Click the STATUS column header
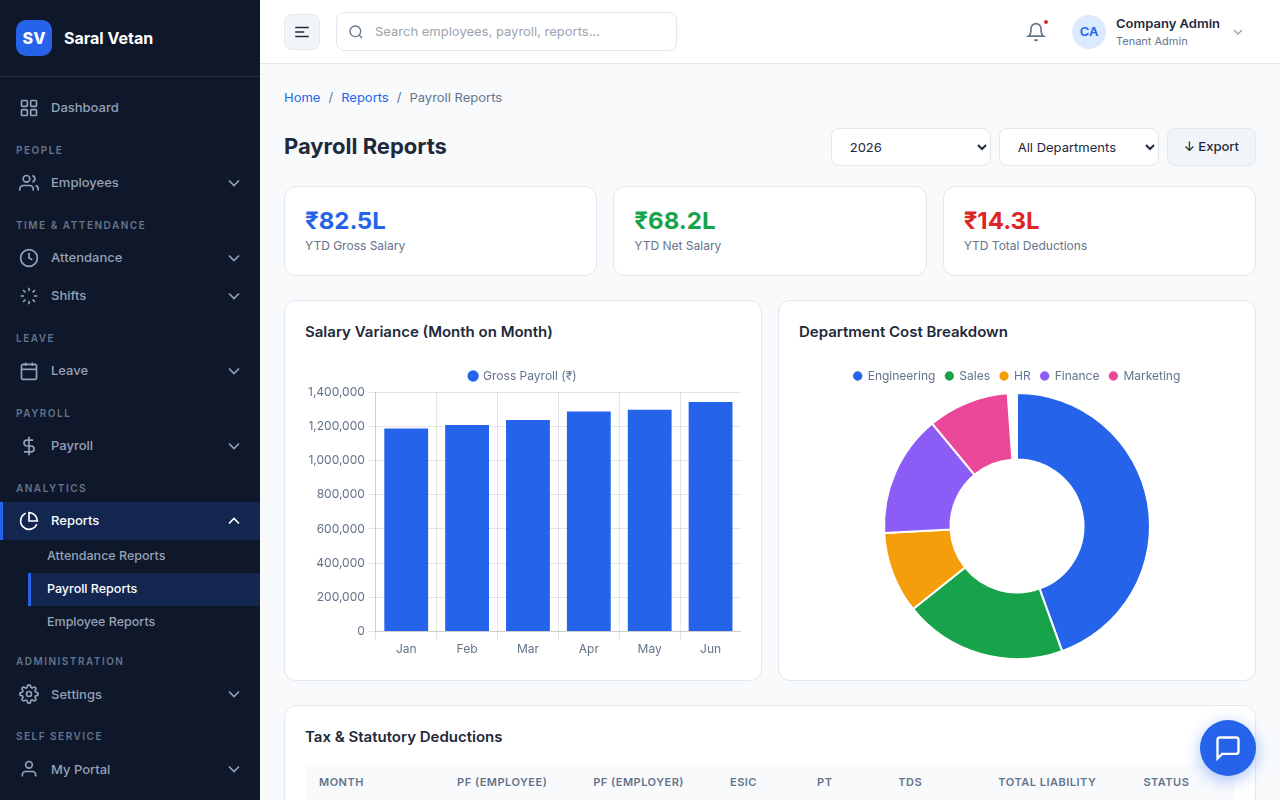Screen dimensions: 1280x800 point(1166,782)
